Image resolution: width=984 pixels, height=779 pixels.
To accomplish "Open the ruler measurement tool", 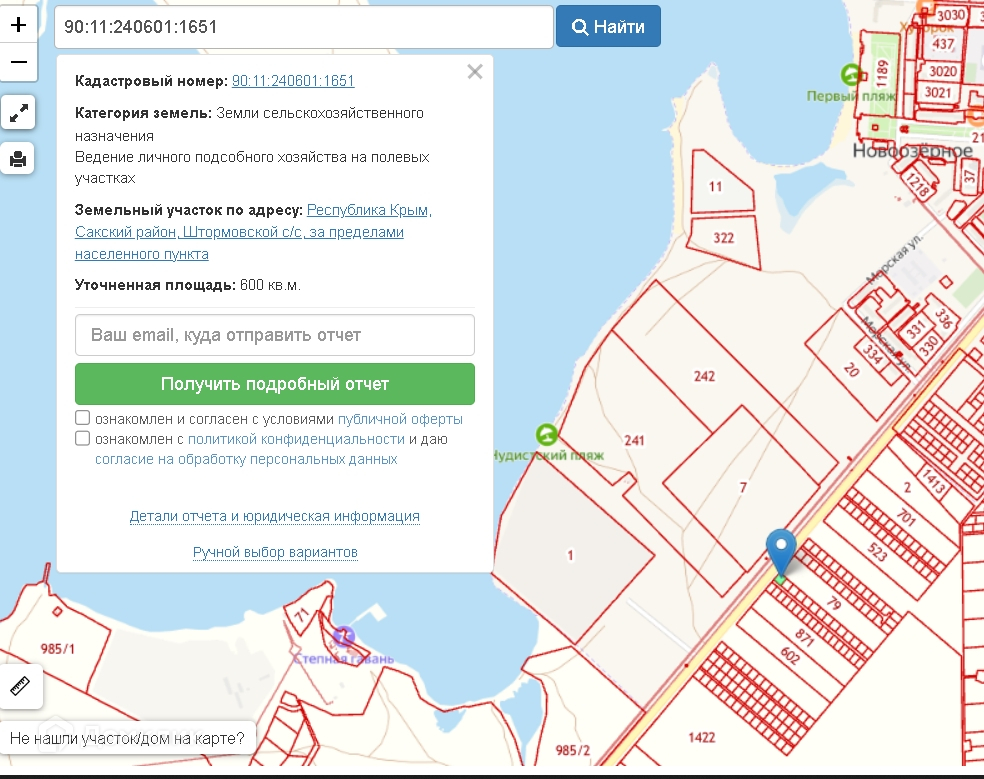I will coord(21,685).
